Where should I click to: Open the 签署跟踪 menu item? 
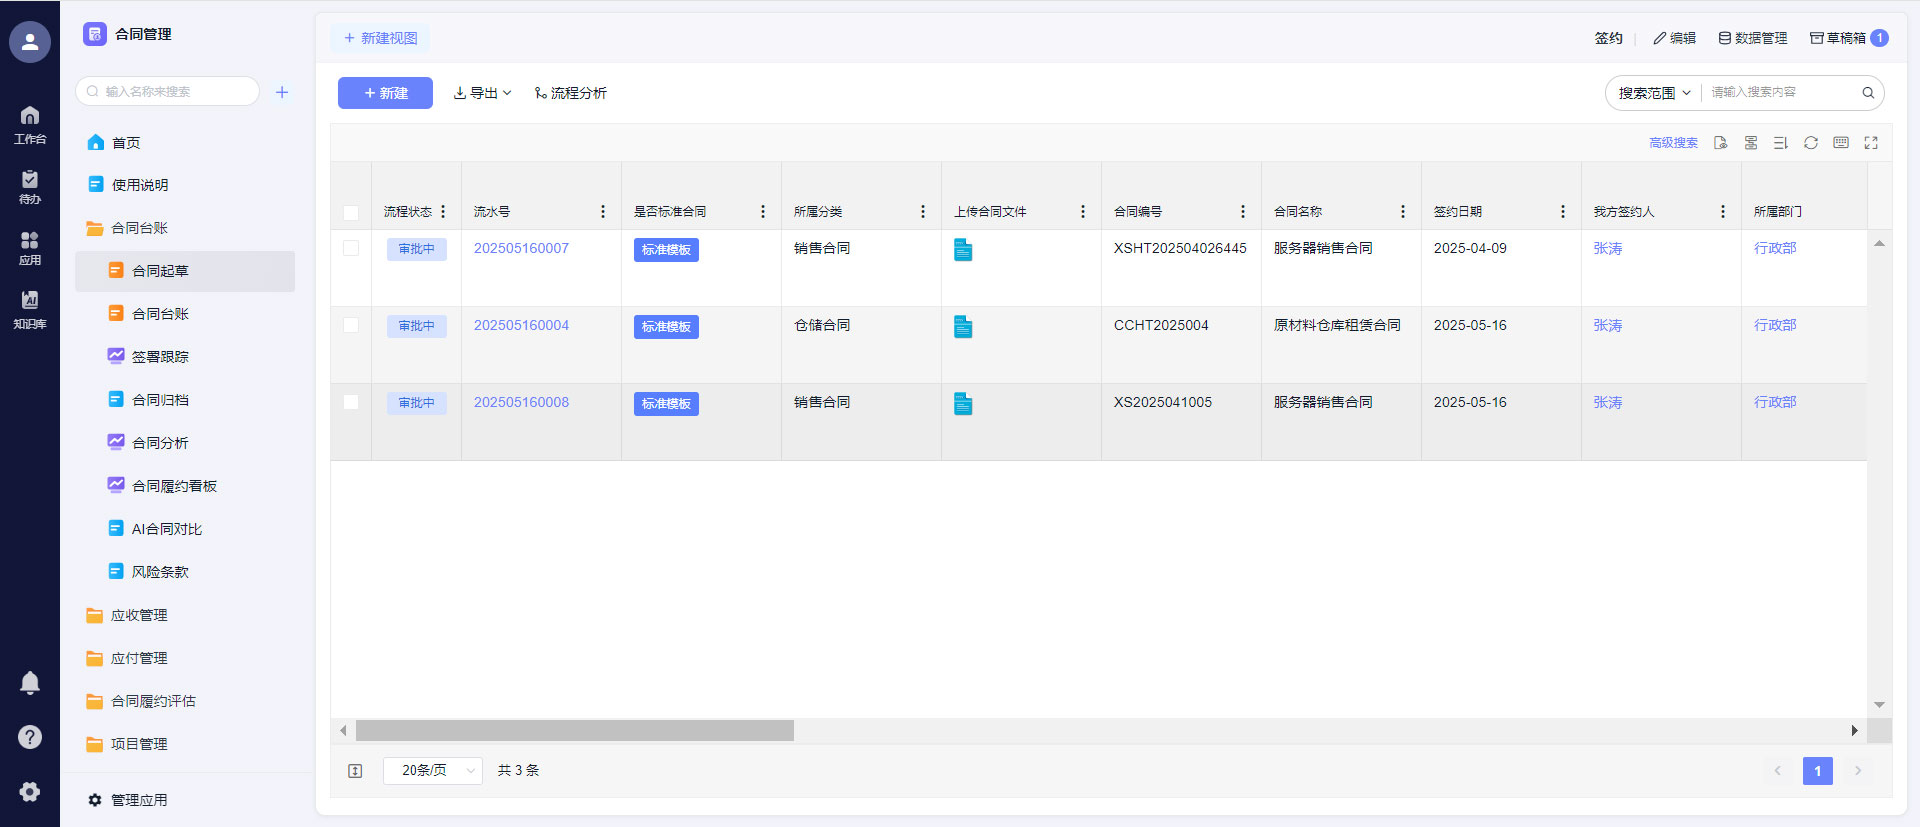click(160, 357)
